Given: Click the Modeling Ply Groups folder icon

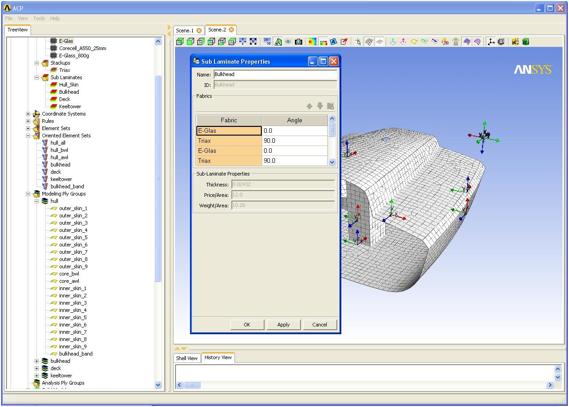Looking at the screenshot, I should (x=37, y=194).
